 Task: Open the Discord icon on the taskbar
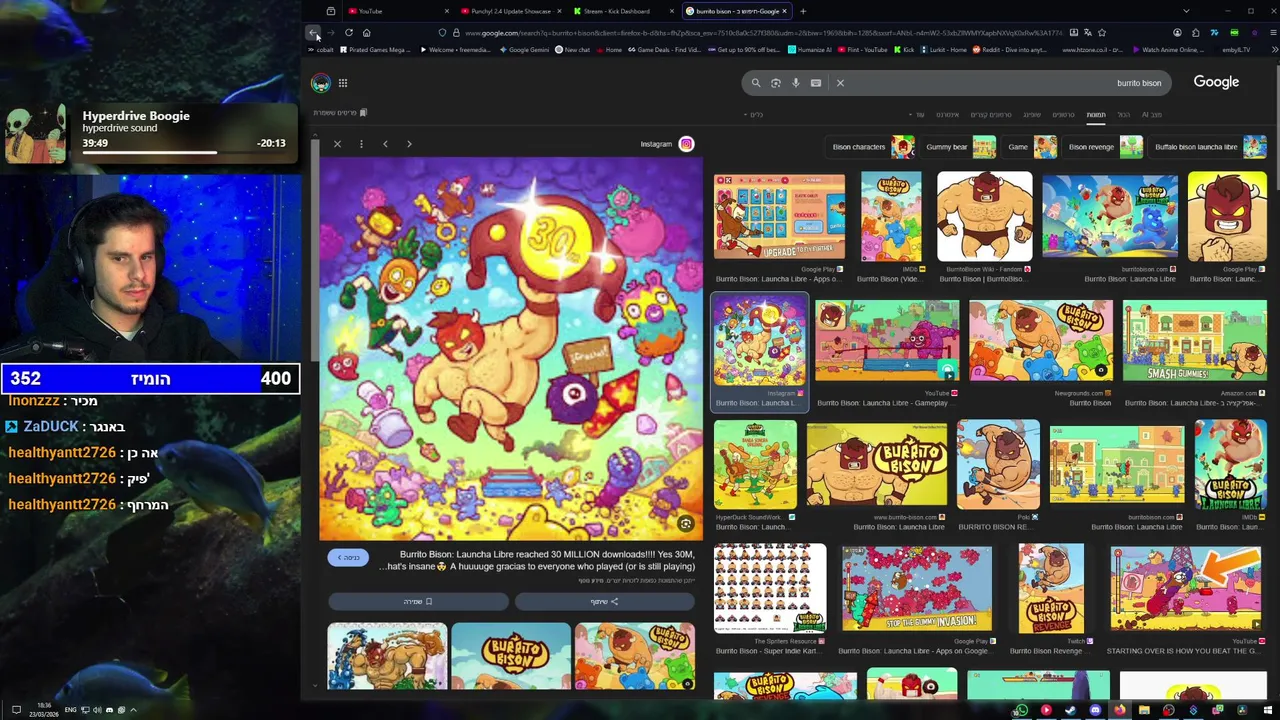(x=1095, y=711)
